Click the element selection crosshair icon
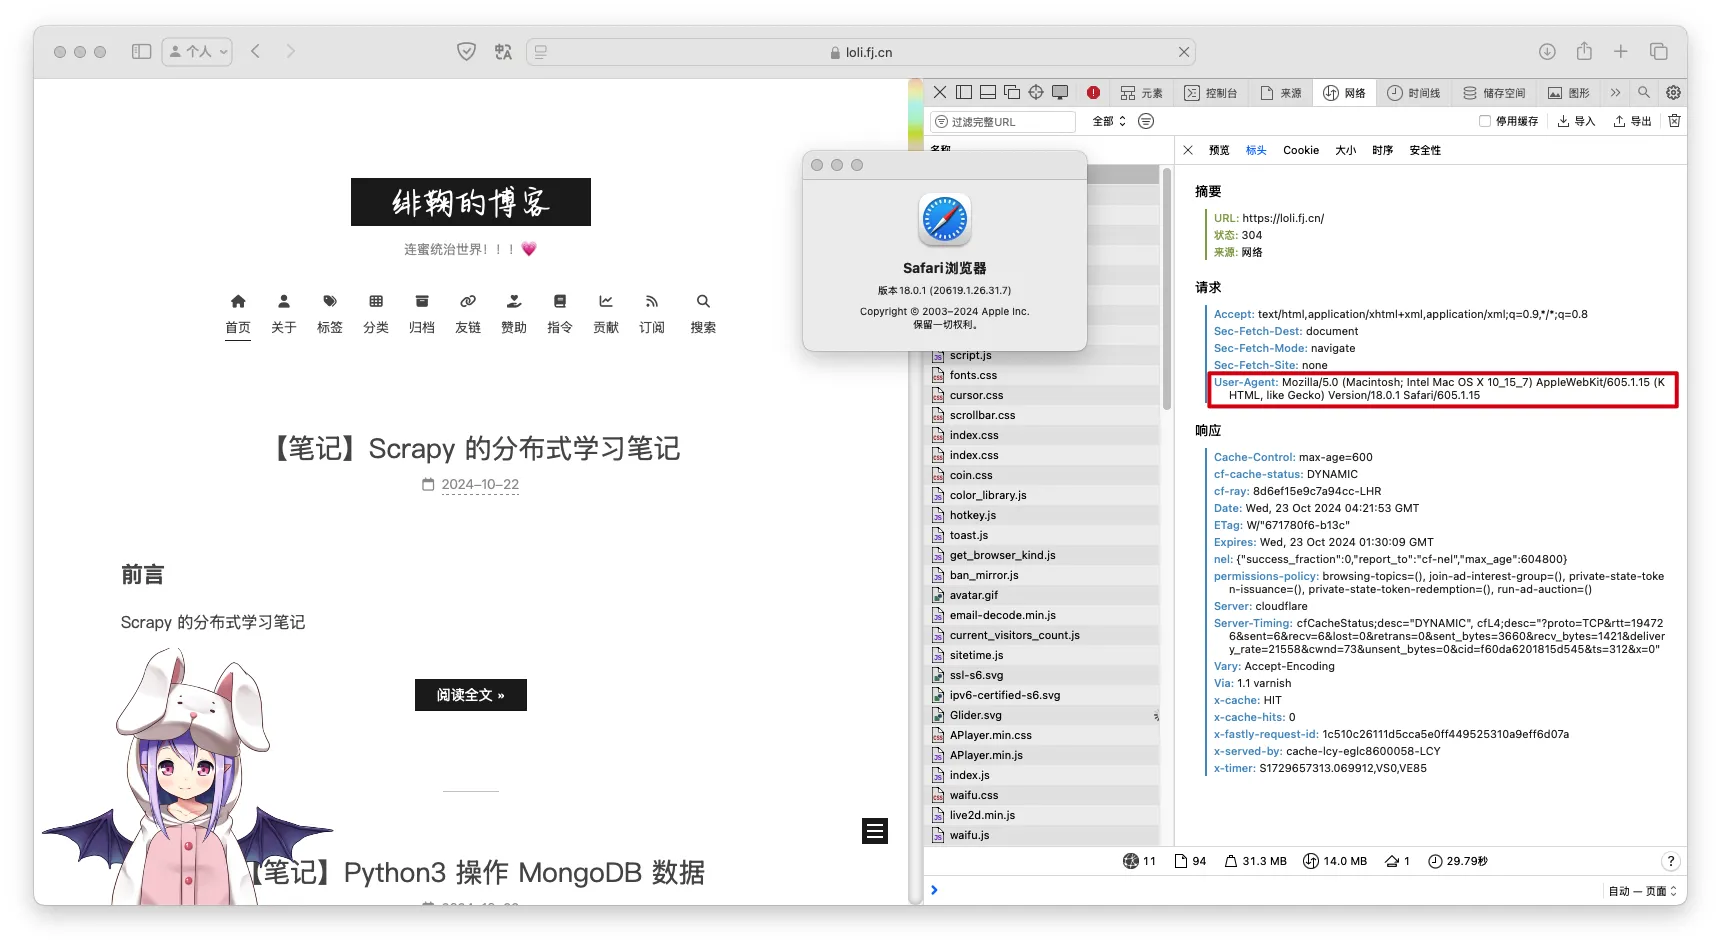 (1036, 93)
